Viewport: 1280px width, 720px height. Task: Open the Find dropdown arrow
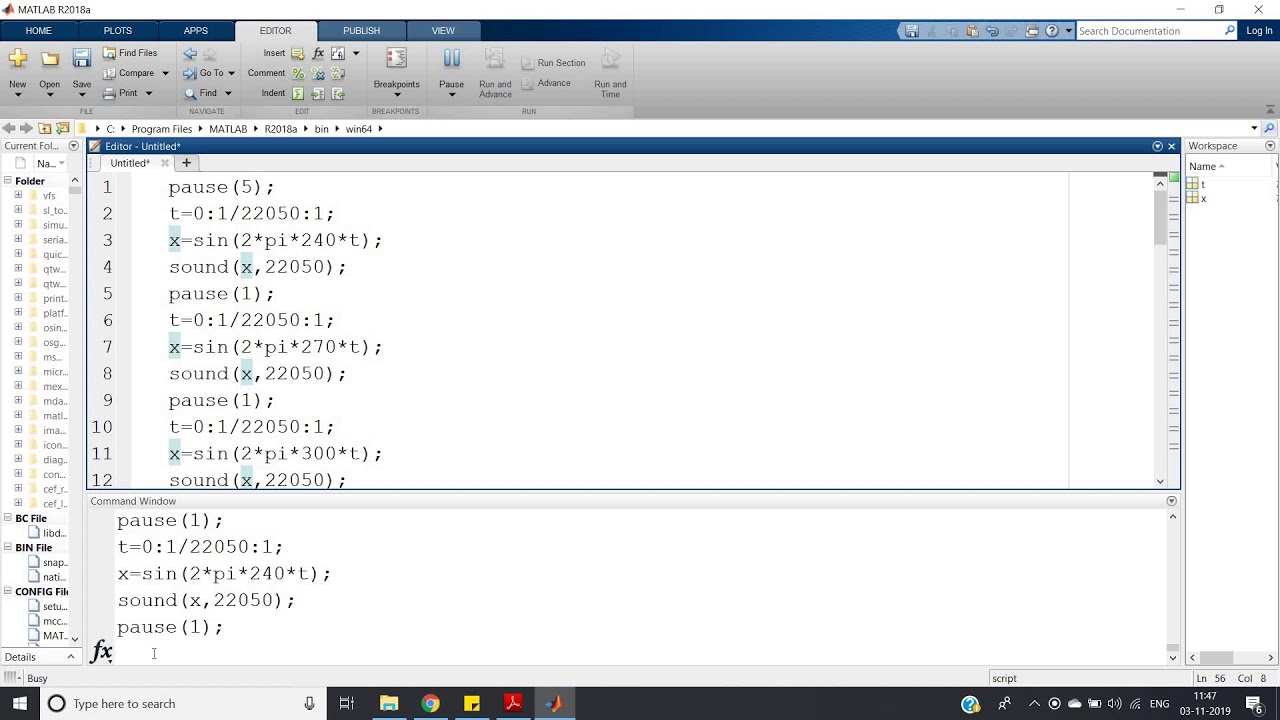pos(227,93)
